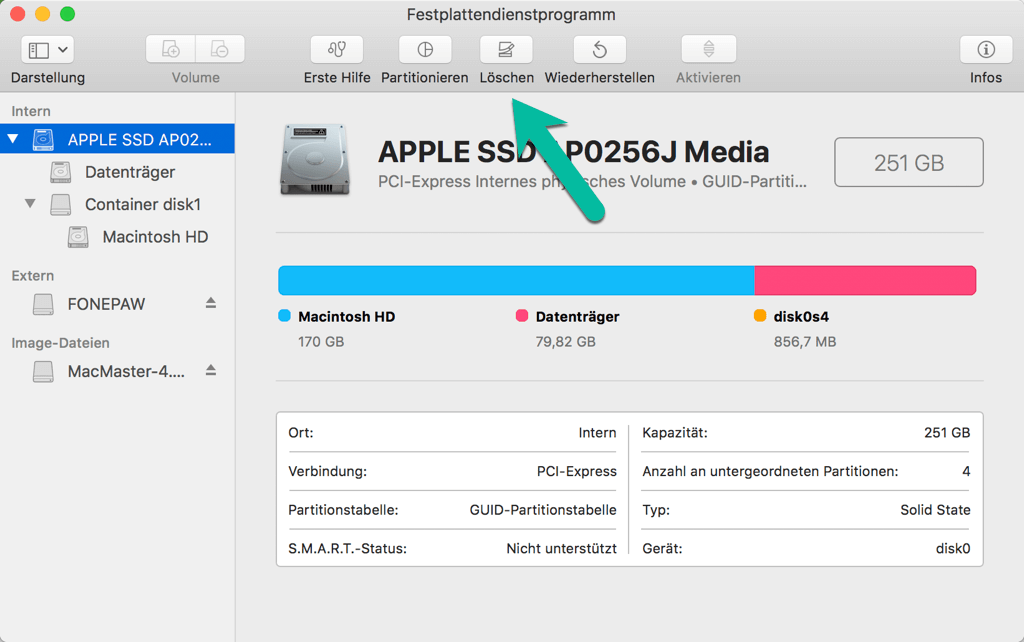This screenshot has width=1024, height=642.
Task: Click the pink Datenträger usage bar
Action: [865, 280]
